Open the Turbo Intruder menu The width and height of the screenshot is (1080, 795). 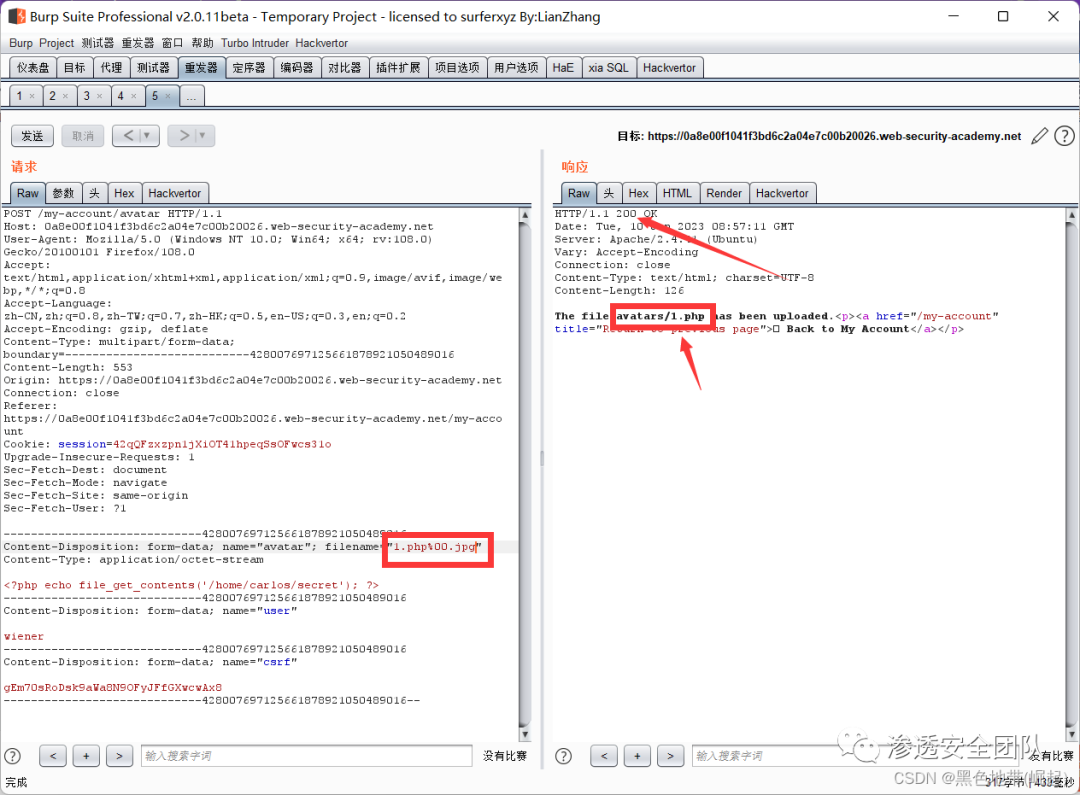pos(255,43)
